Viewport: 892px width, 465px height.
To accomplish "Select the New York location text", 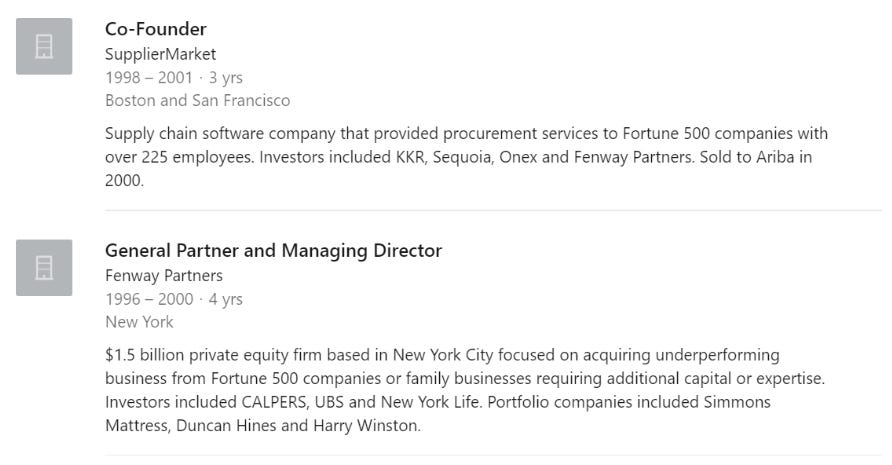I will 139,322.
